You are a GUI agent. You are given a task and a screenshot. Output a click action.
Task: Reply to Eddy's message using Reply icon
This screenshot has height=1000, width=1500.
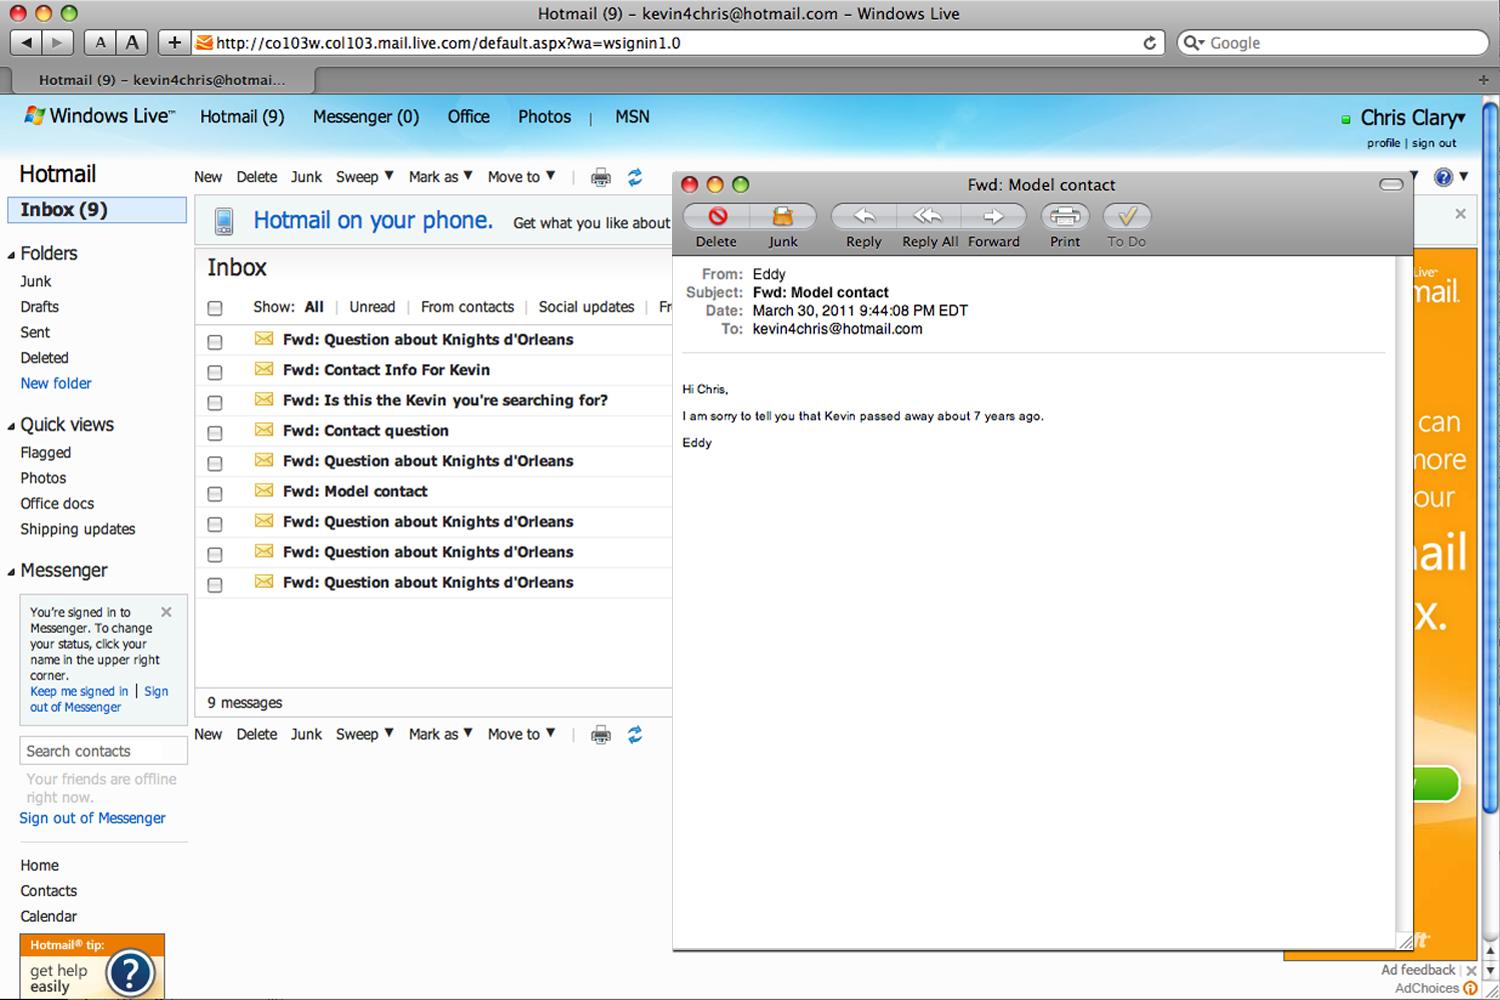[864, 217]
